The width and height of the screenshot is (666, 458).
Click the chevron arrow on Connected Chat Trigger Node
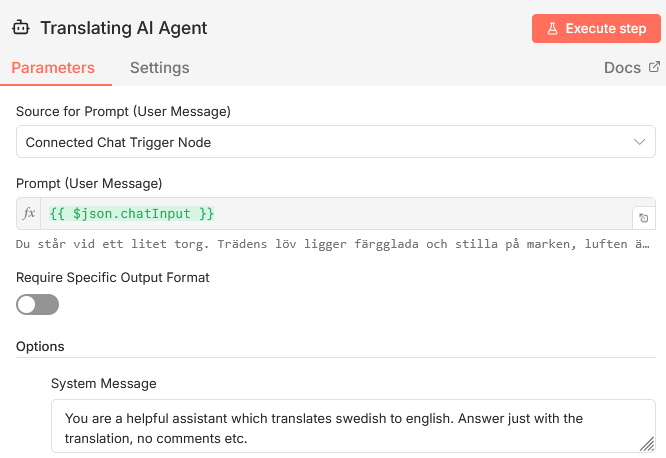click(x=640, y=142)
